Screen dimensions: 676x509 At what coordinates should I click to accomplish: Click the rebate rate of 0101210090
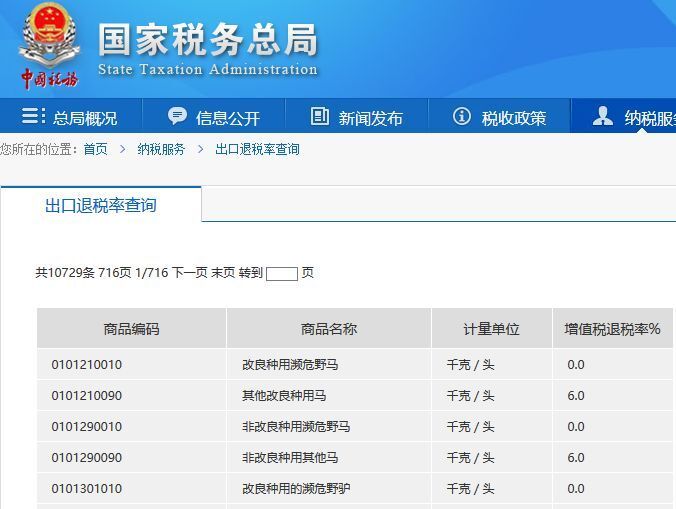(576, 396)
